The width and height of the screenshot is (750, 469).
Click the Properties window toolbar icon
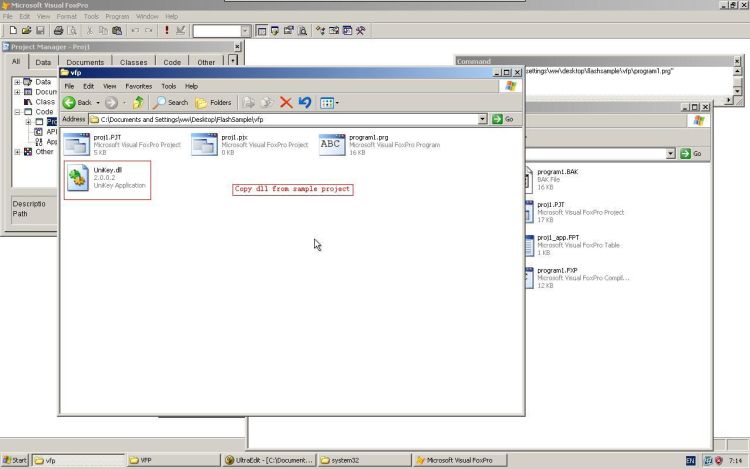[288, 31]
